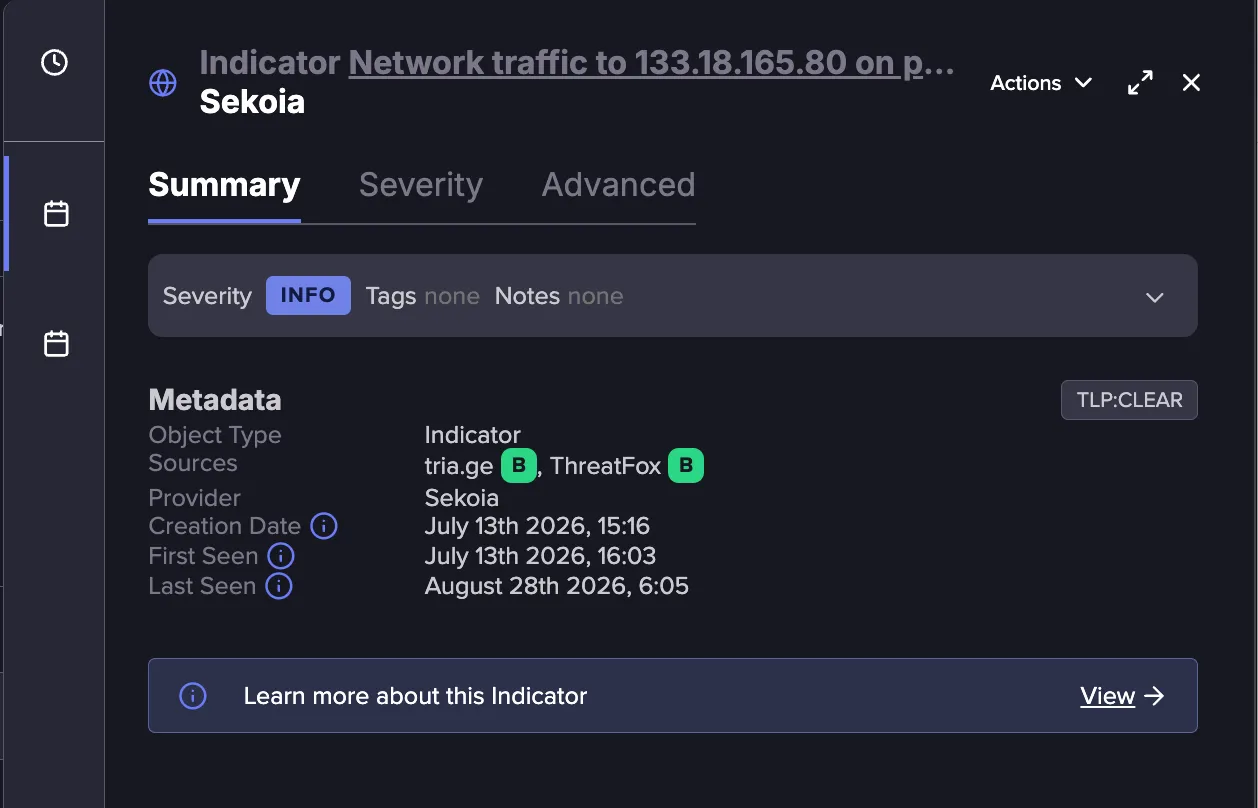Click the Last Seen label
The image size is (1258, 808).
pyautogui.click(x=203, y=586)
